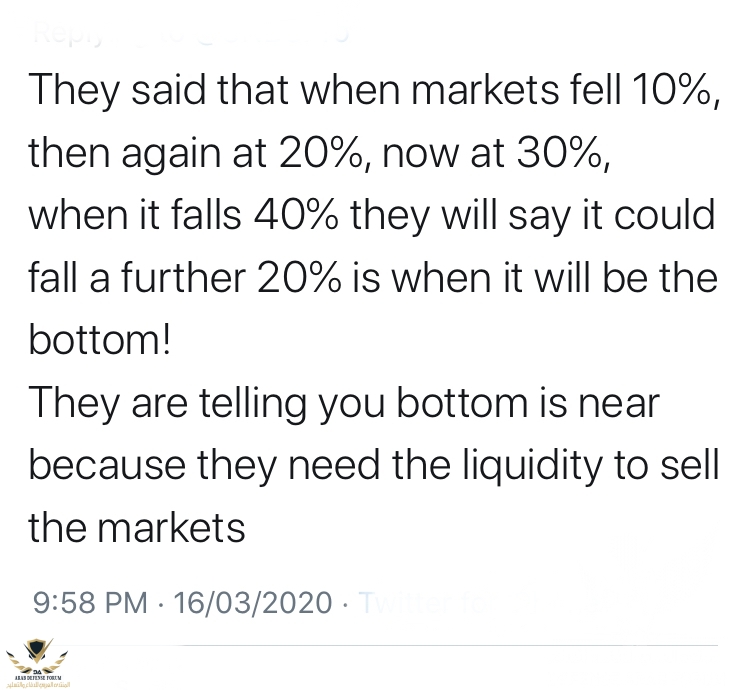Click the final line "the markets"
This screenshot has width=730, height=690.
pos(137,528)
